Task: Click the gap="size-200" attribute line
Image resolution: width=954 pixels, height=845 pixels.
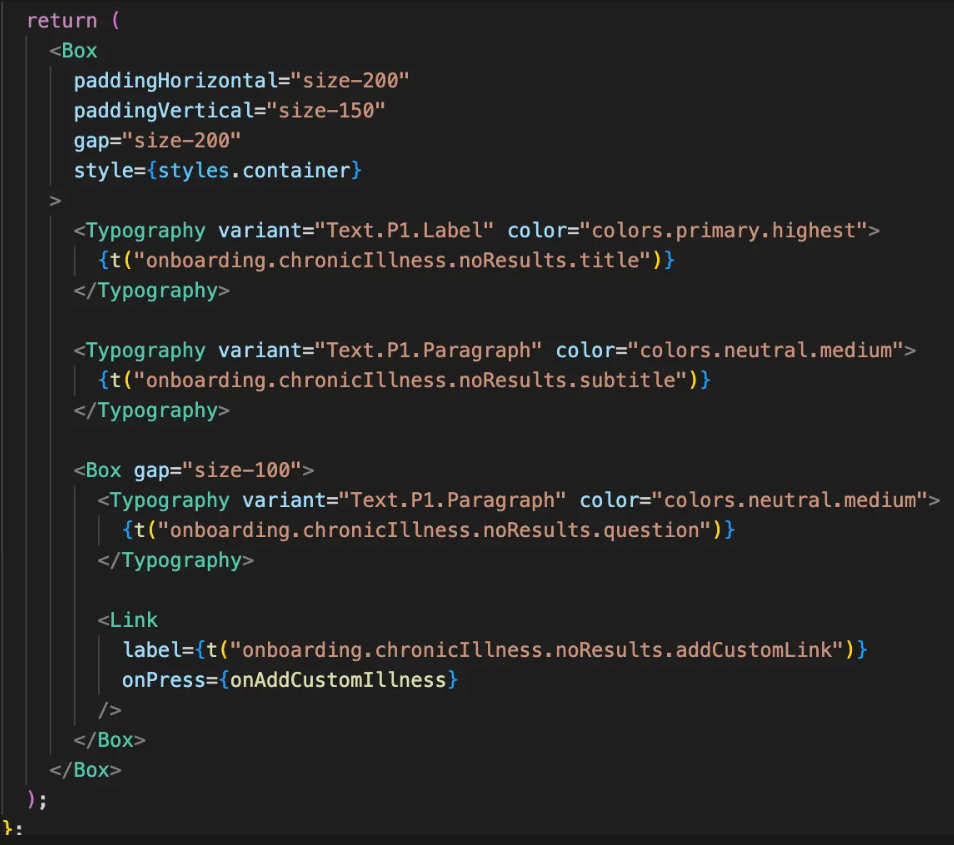Action: [157, 140]
